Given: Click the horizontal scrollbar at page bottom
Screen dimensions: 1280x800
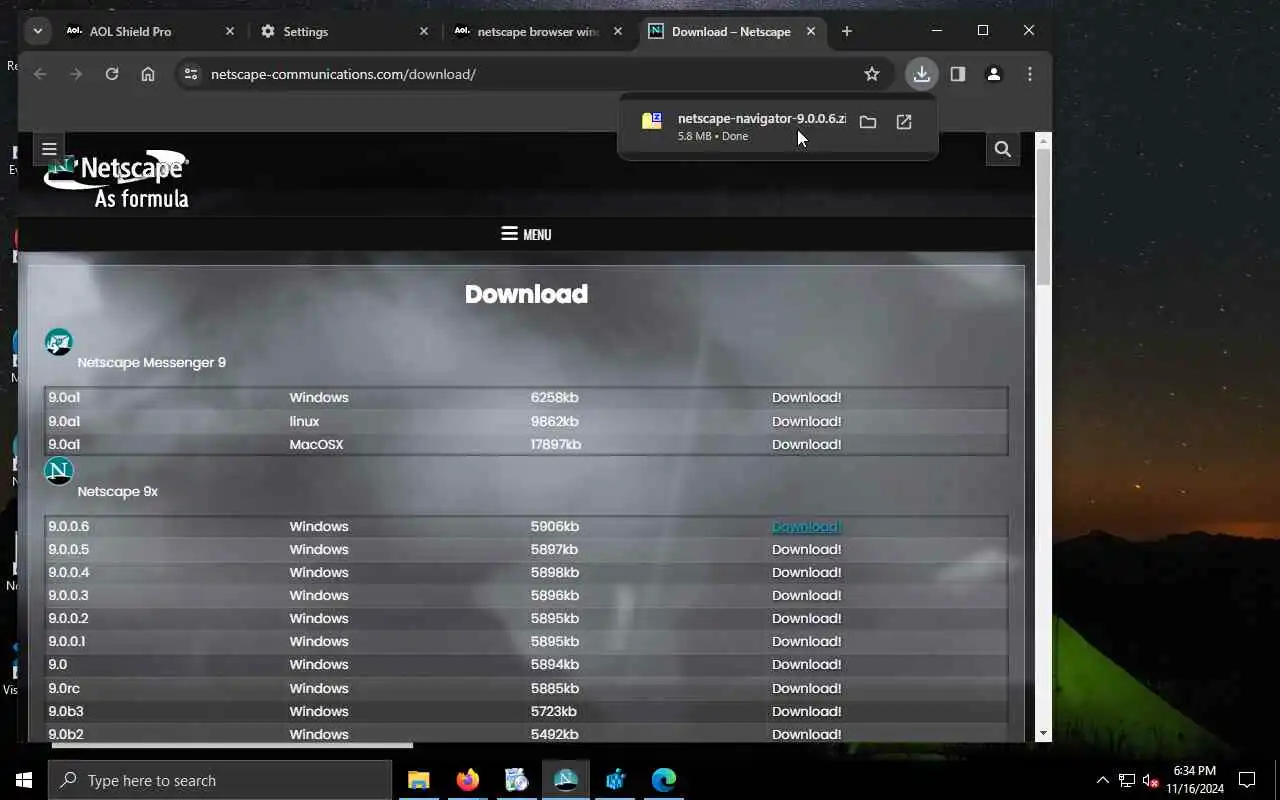Looking at the screenshot, I should (x=232, y=745).
